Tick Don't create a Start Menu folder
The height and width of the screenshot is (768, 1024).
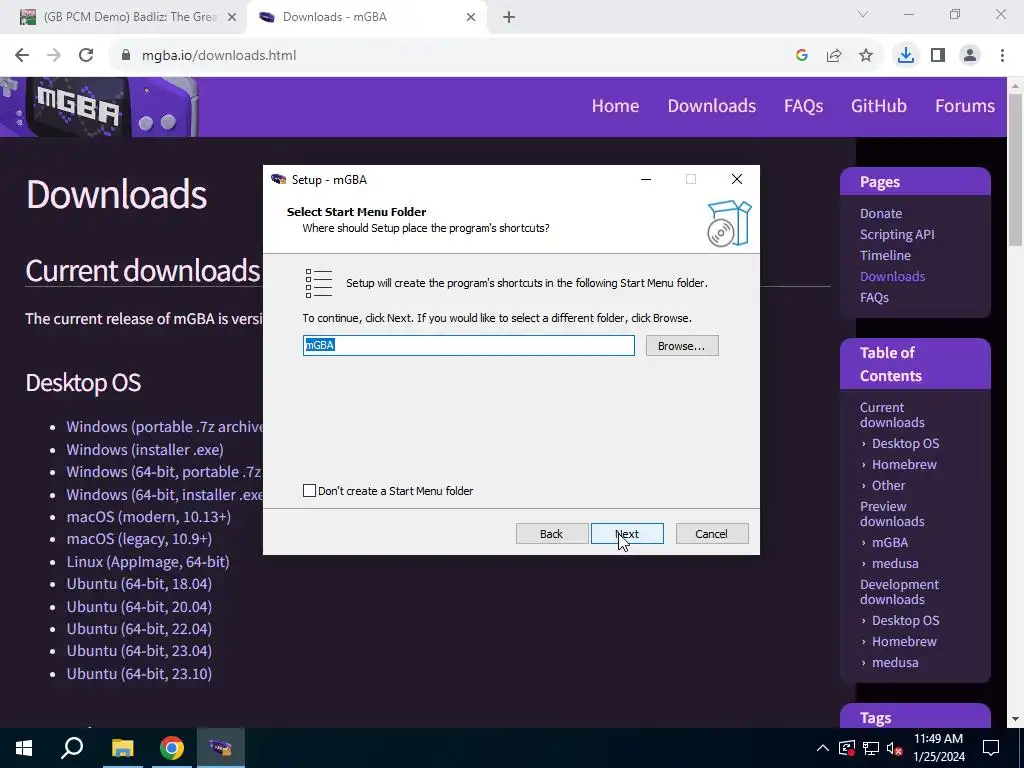tap(310, 490)
